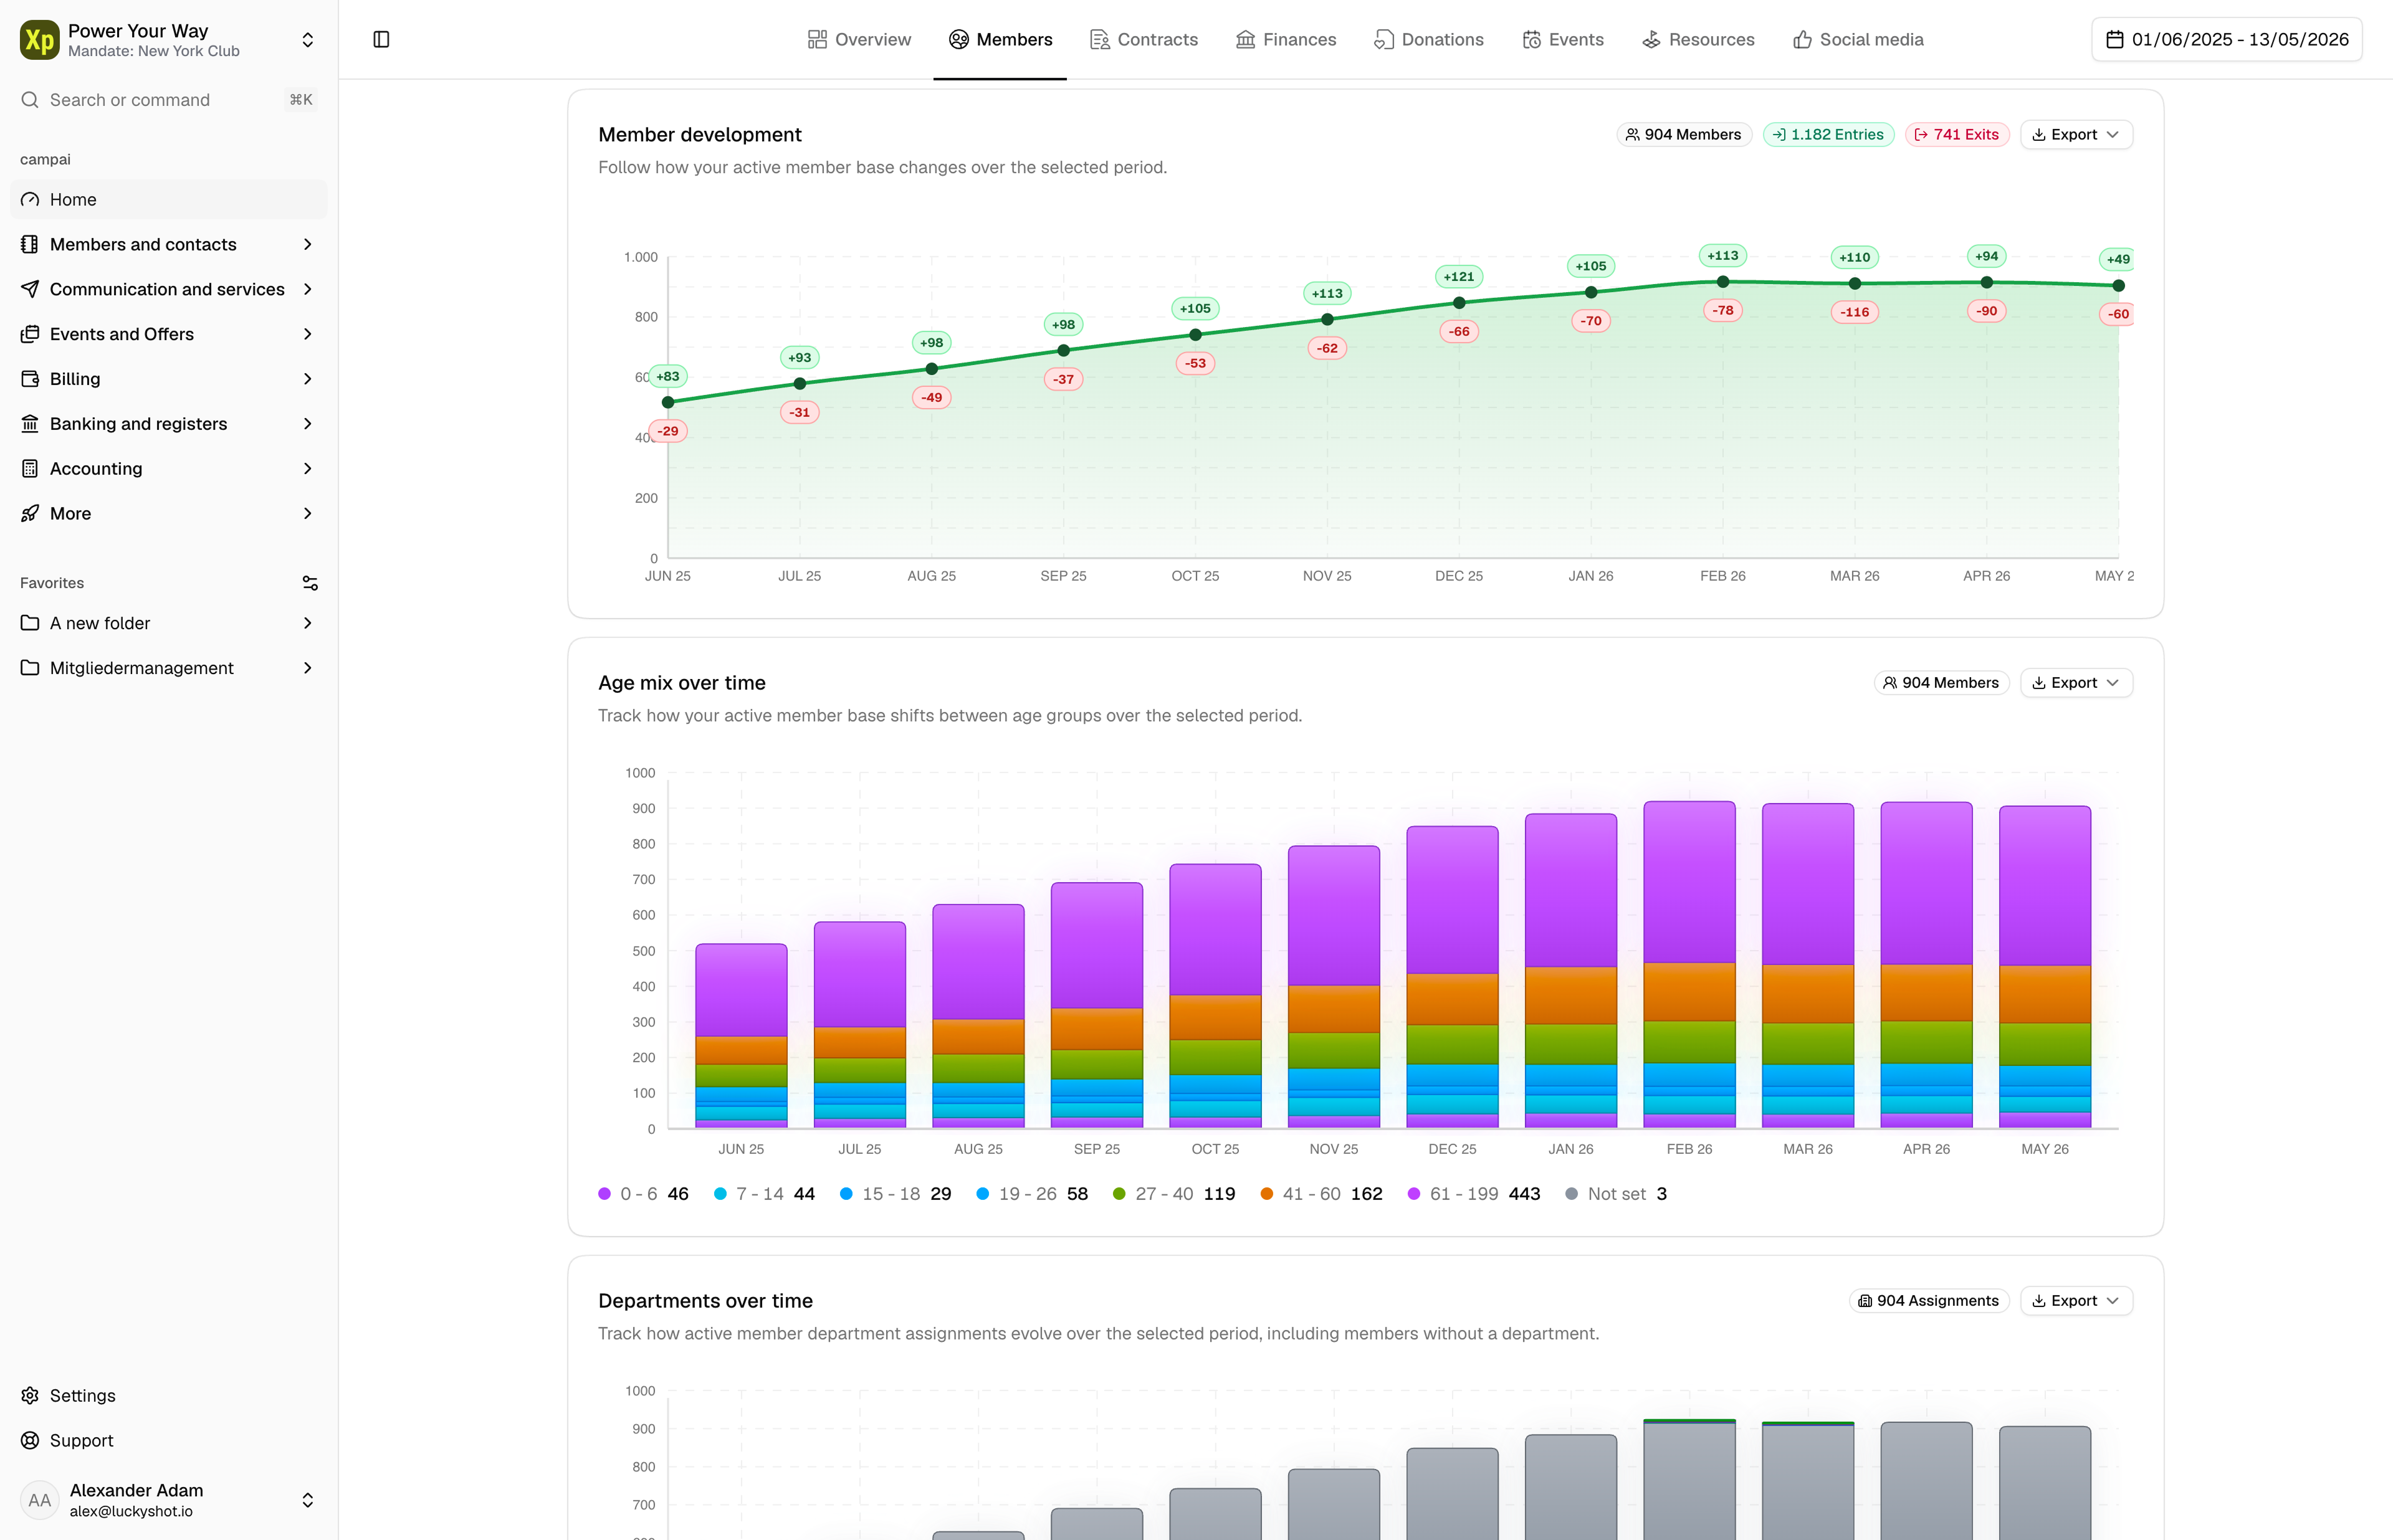The width and height of the screenshot is (2393, 1540).
Task: Toggle 15 - 18 age group legend
Action: tap(895, 1194)
